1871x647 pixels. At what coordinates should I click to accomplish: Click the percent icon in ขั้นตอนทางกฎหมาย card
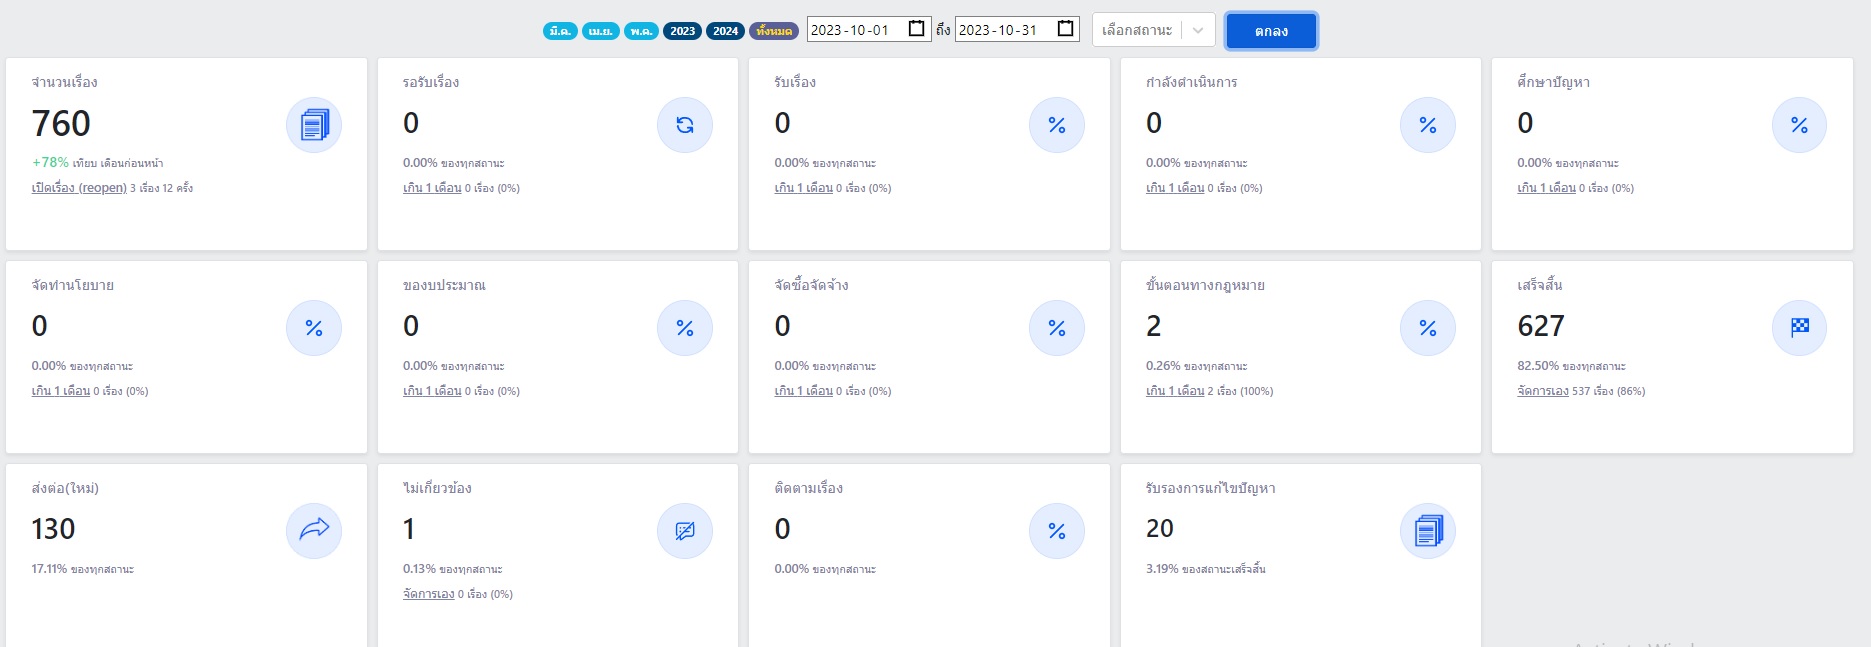1428,328
